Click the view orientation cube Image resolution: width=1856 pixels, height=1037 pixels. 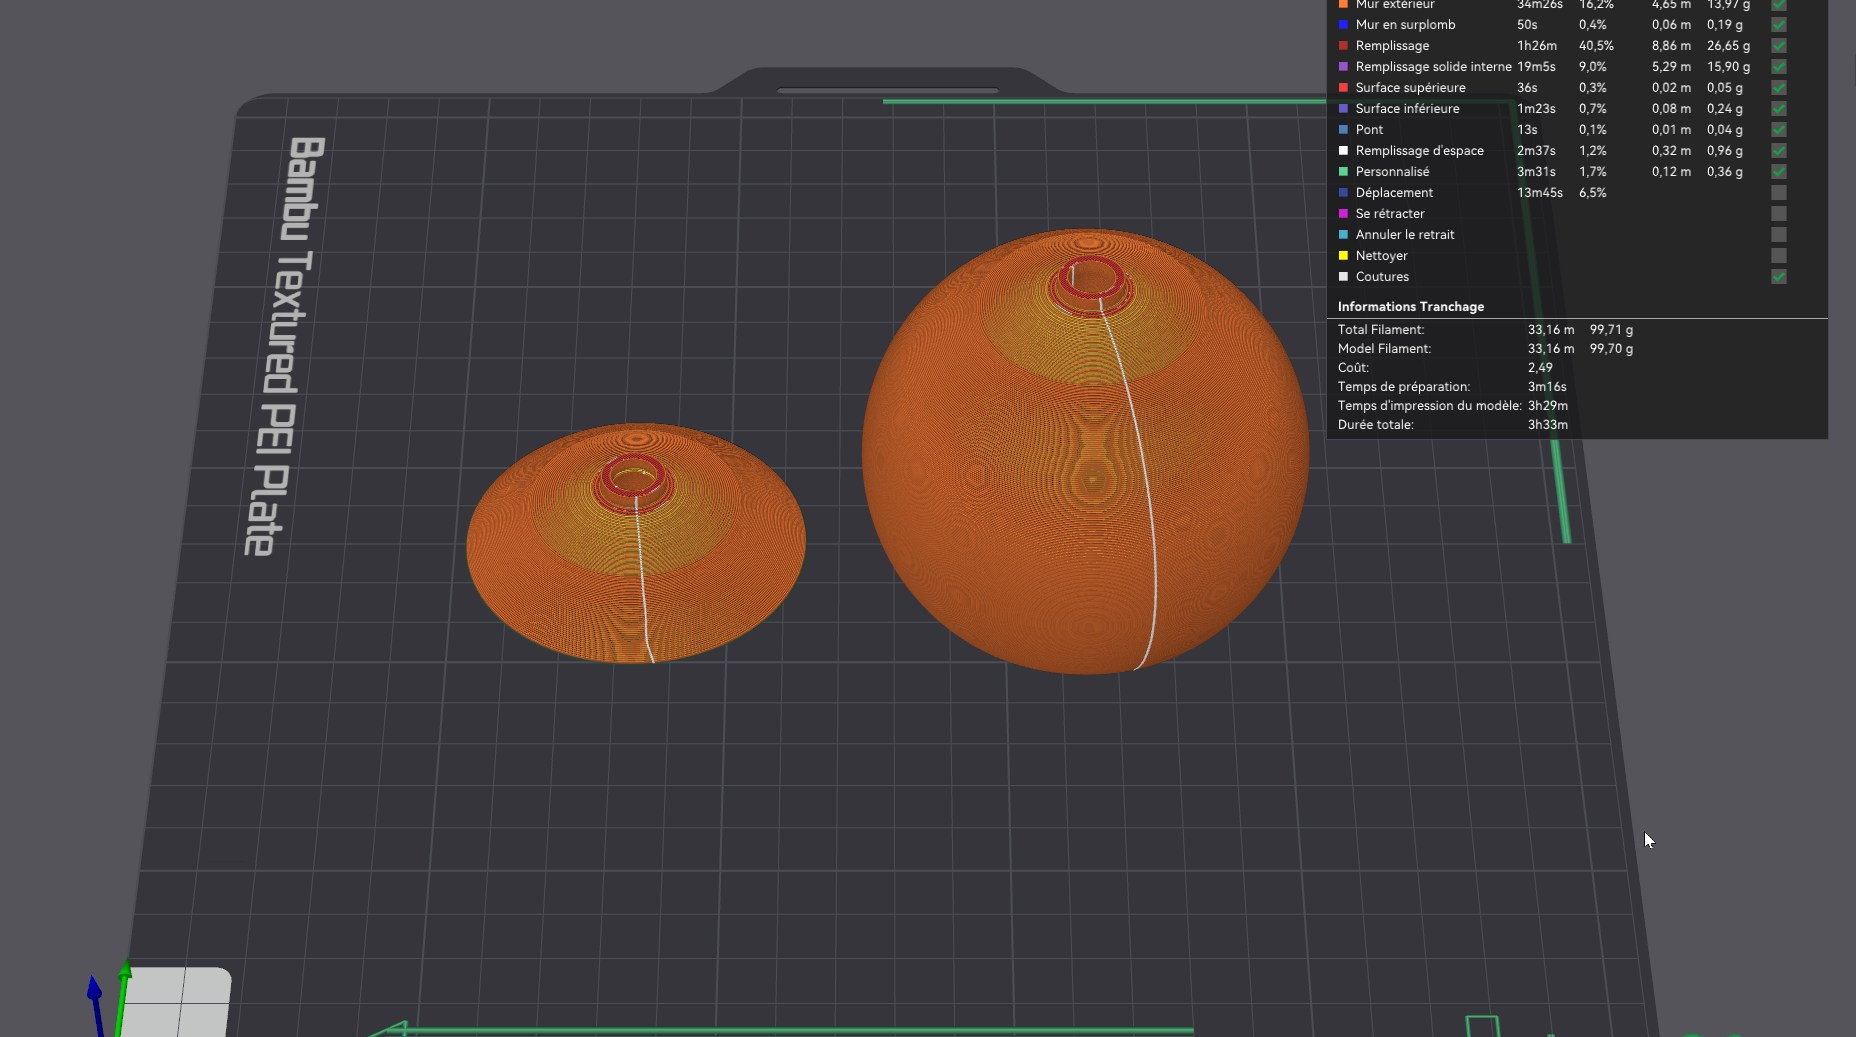tap(176, 1002)
